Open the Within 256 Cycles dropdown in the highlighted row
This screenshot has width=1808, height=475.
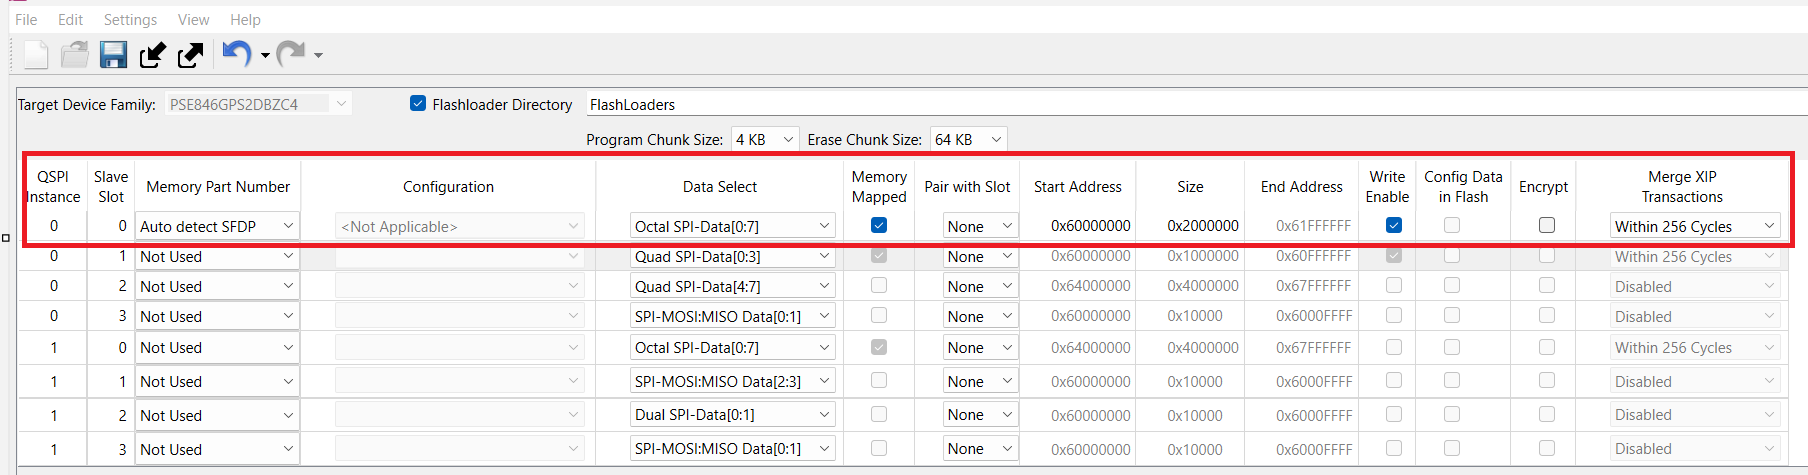click(1694, 226)
